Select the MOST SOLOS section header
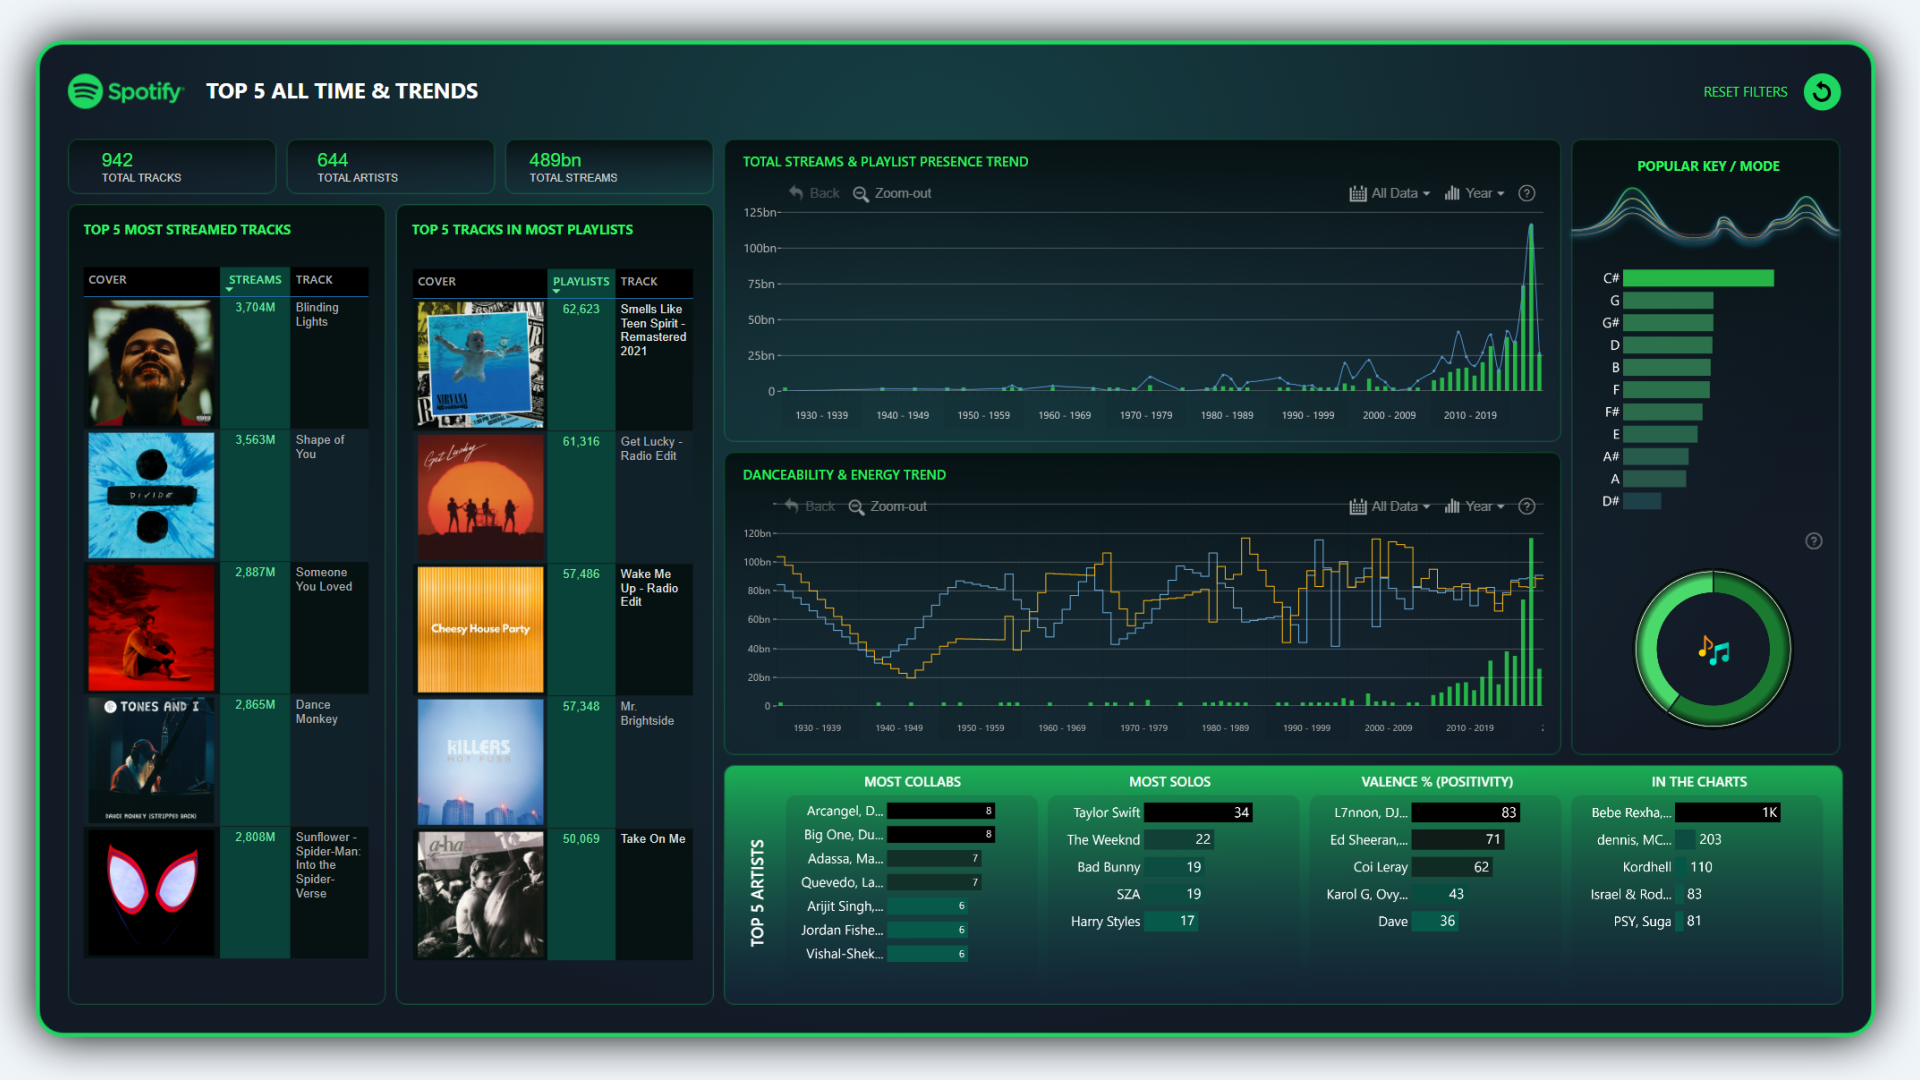 tap(1169, 781)
